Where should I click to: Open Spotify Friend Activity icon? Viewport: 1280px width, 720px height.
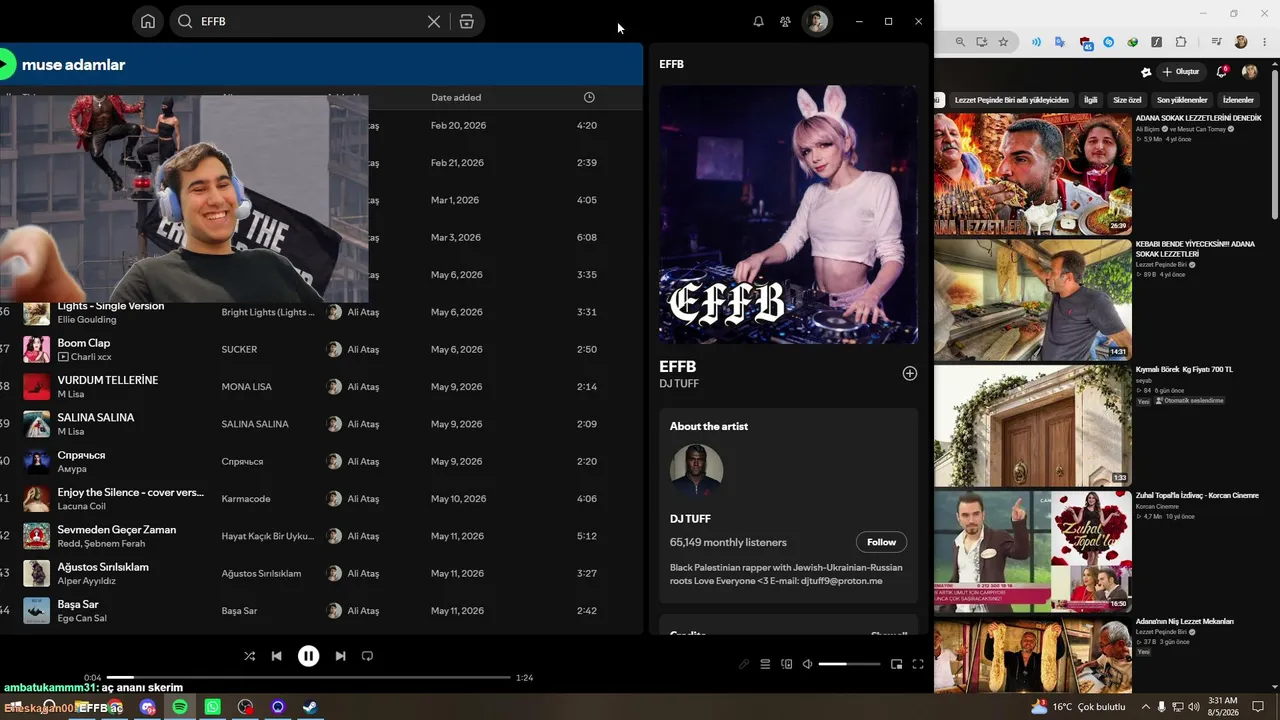click(786, 21)
